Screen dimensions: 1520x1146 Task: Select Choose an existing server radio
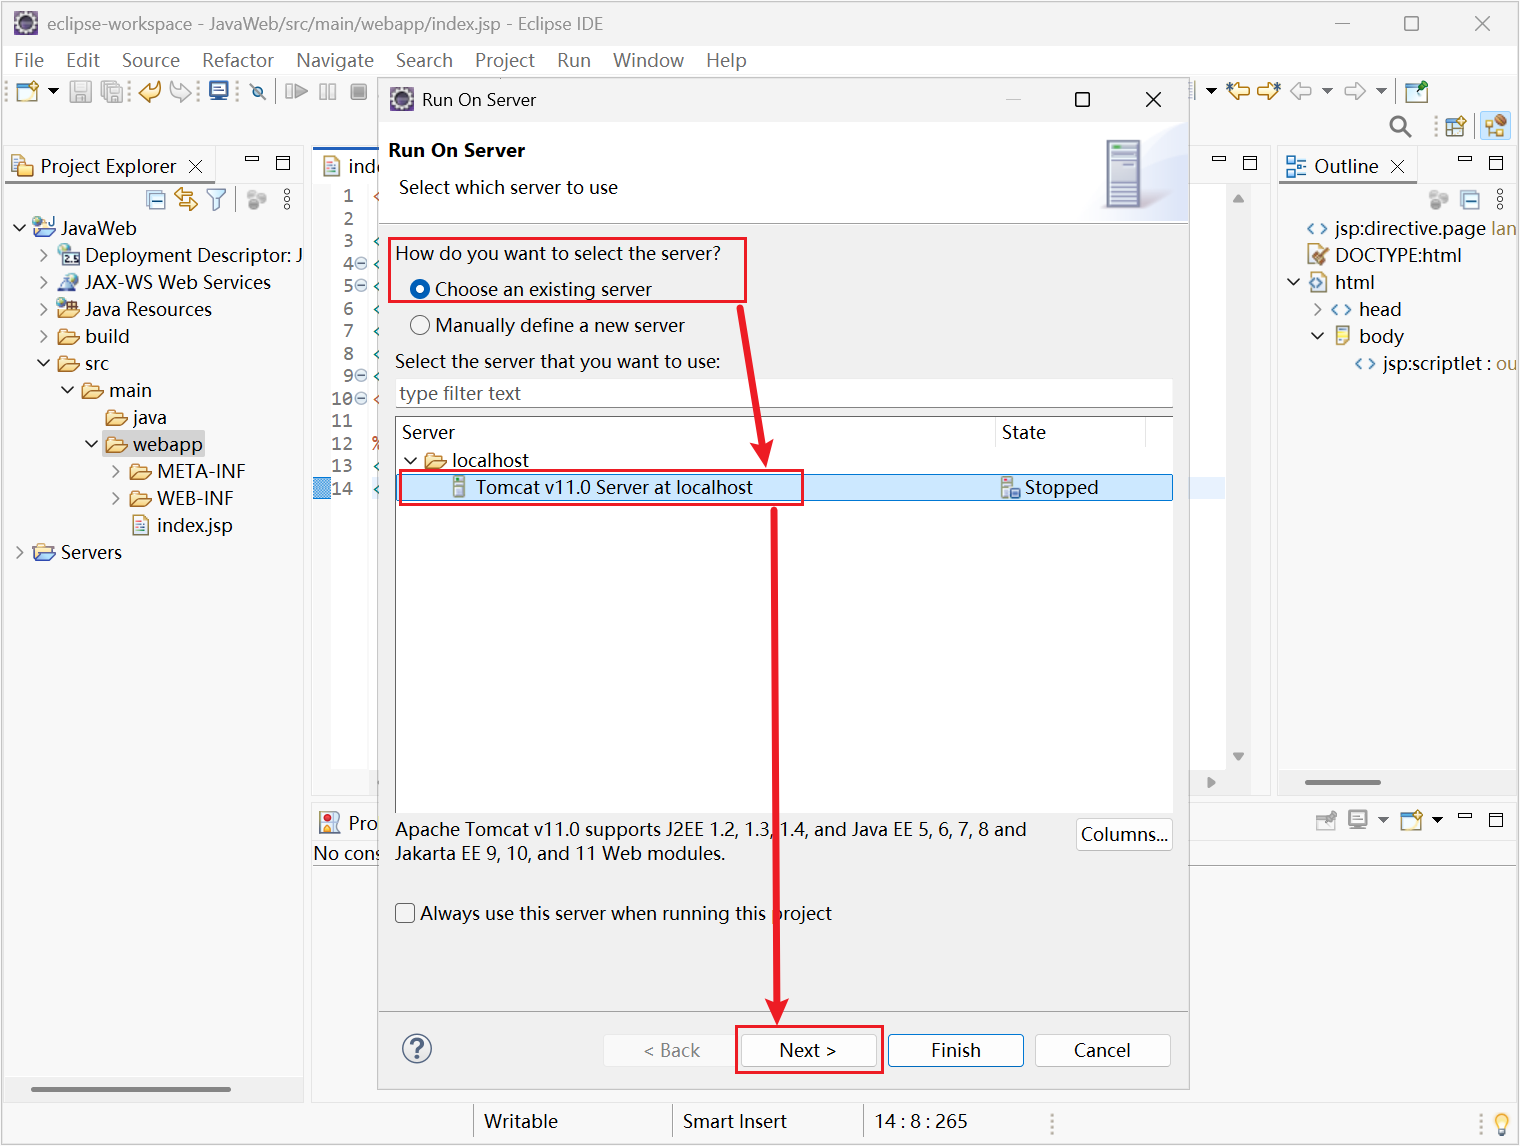[420, 289]
